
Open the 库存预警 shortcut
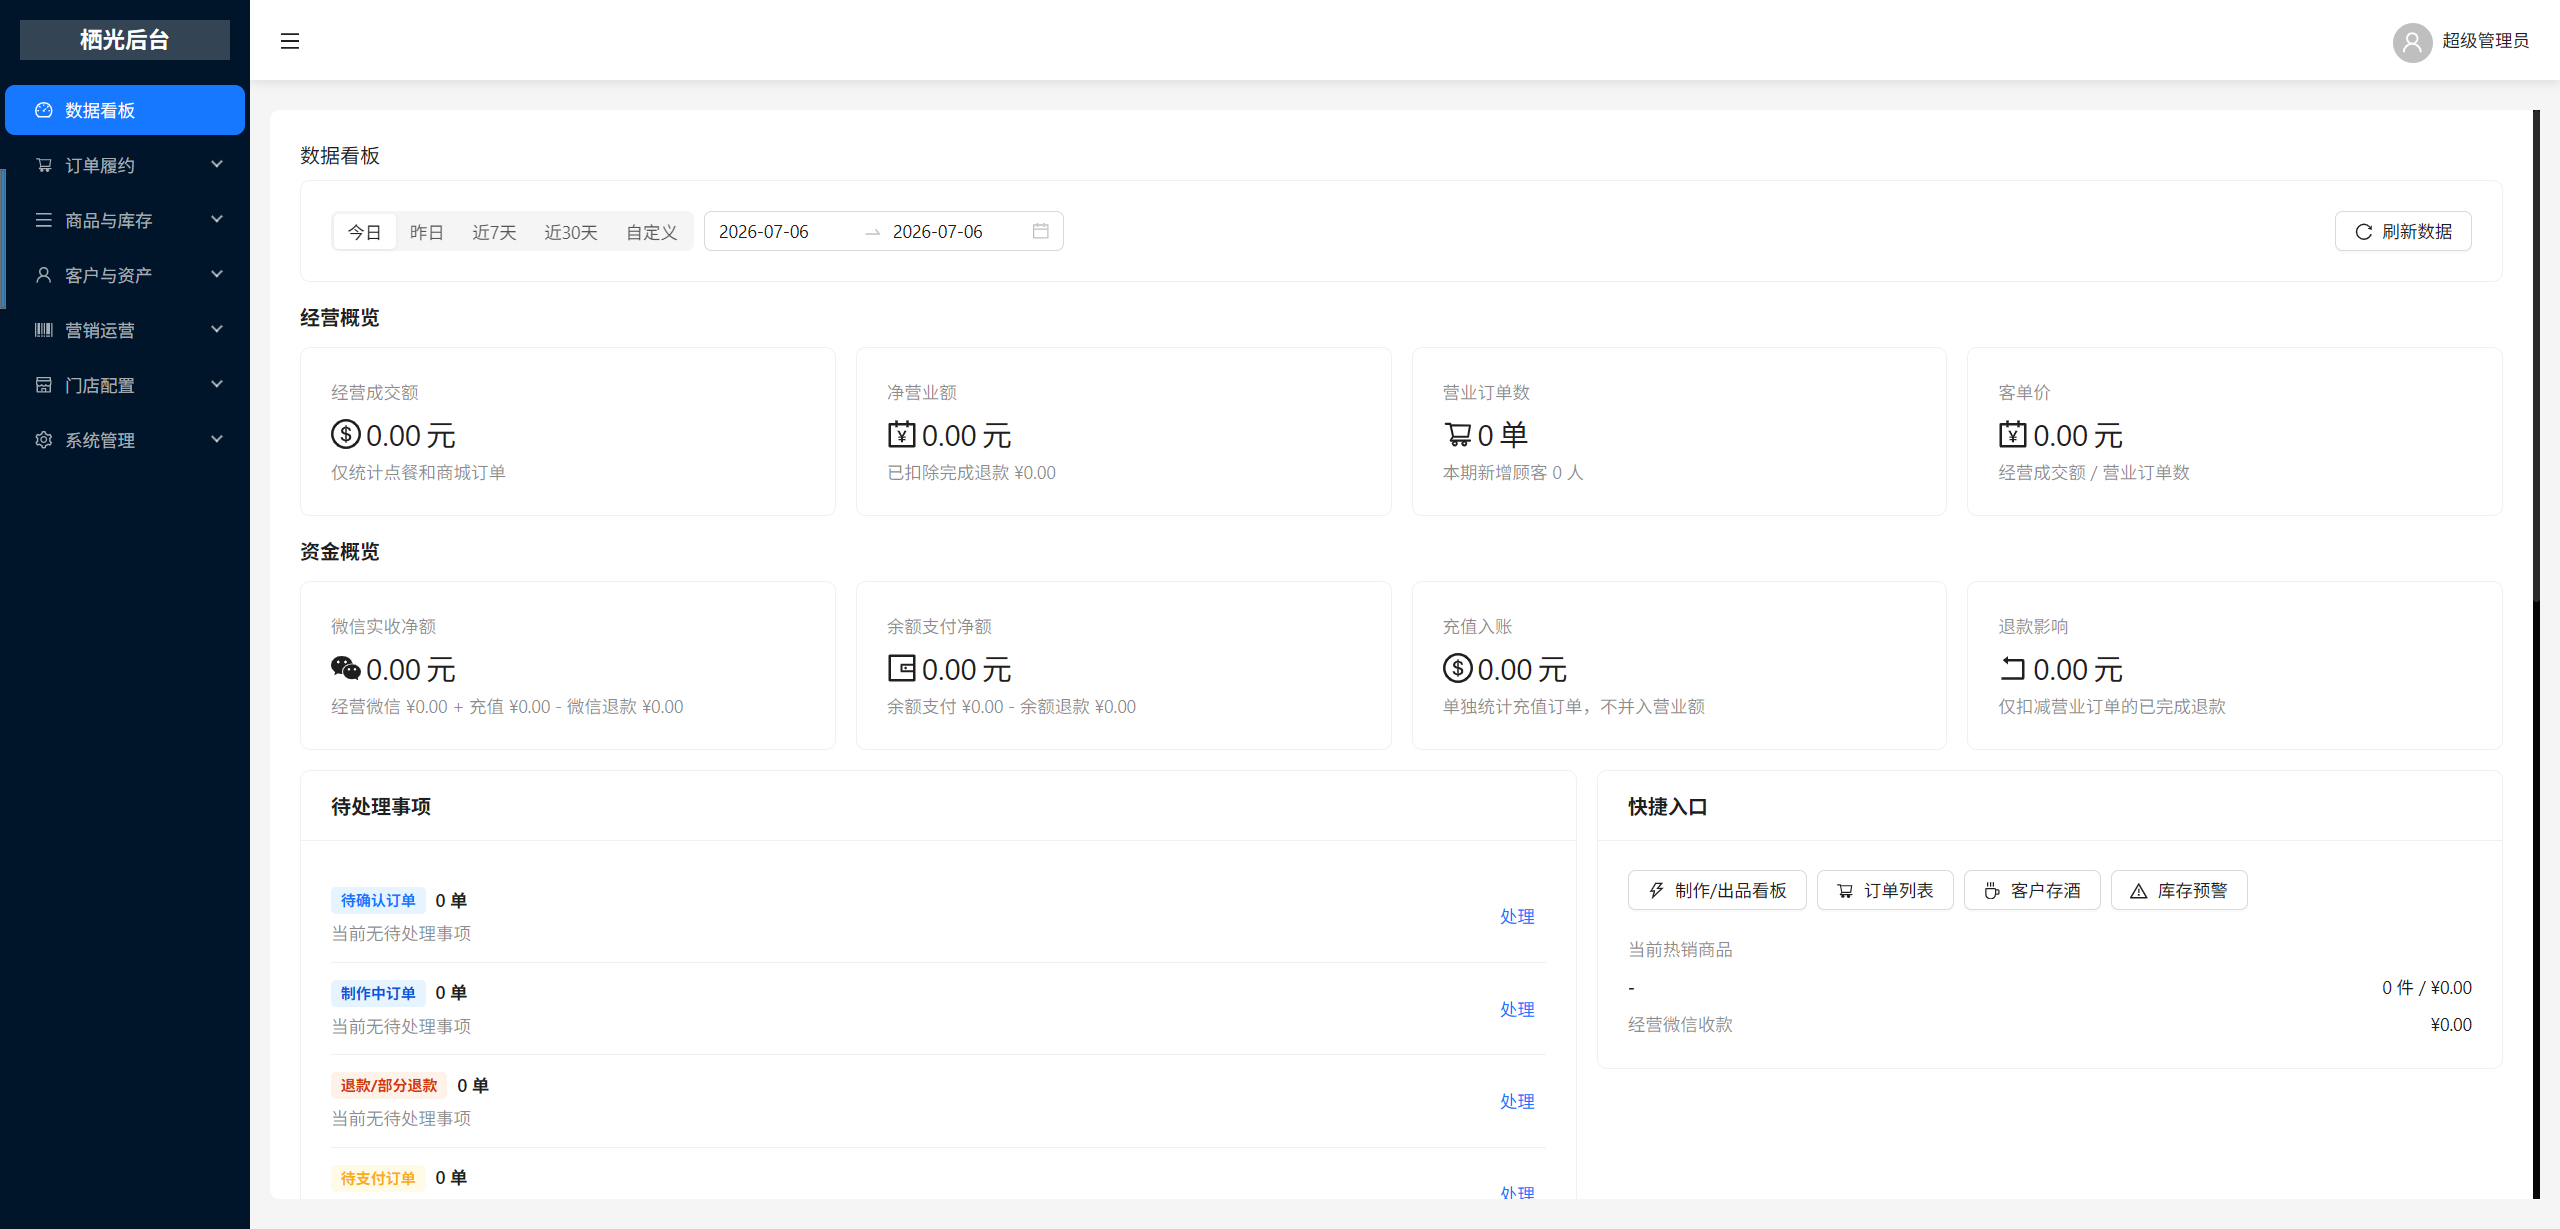click(2179, 891)
